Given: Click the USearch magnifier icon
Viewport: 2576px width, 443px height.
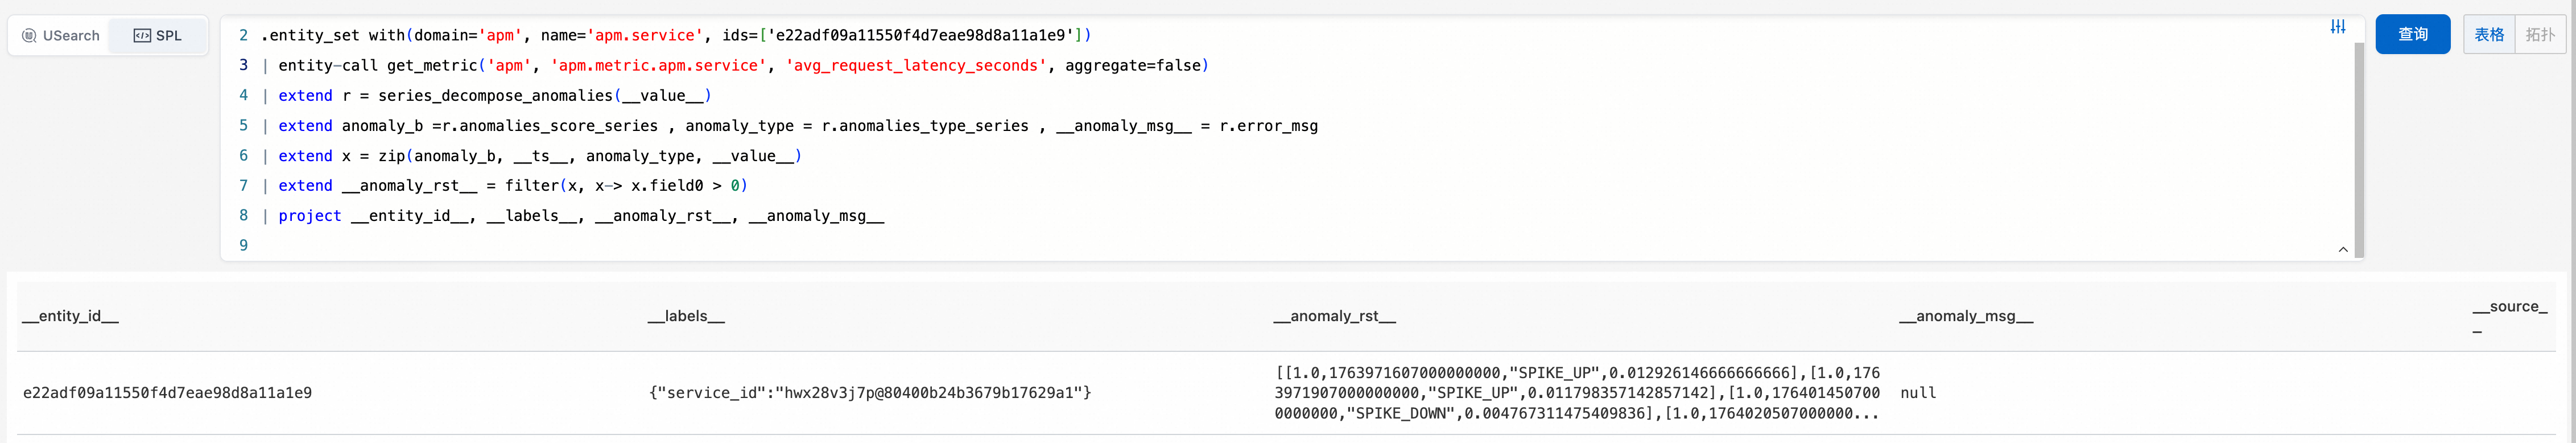Looking at the screenshot, I should click(x=29, y=36).
